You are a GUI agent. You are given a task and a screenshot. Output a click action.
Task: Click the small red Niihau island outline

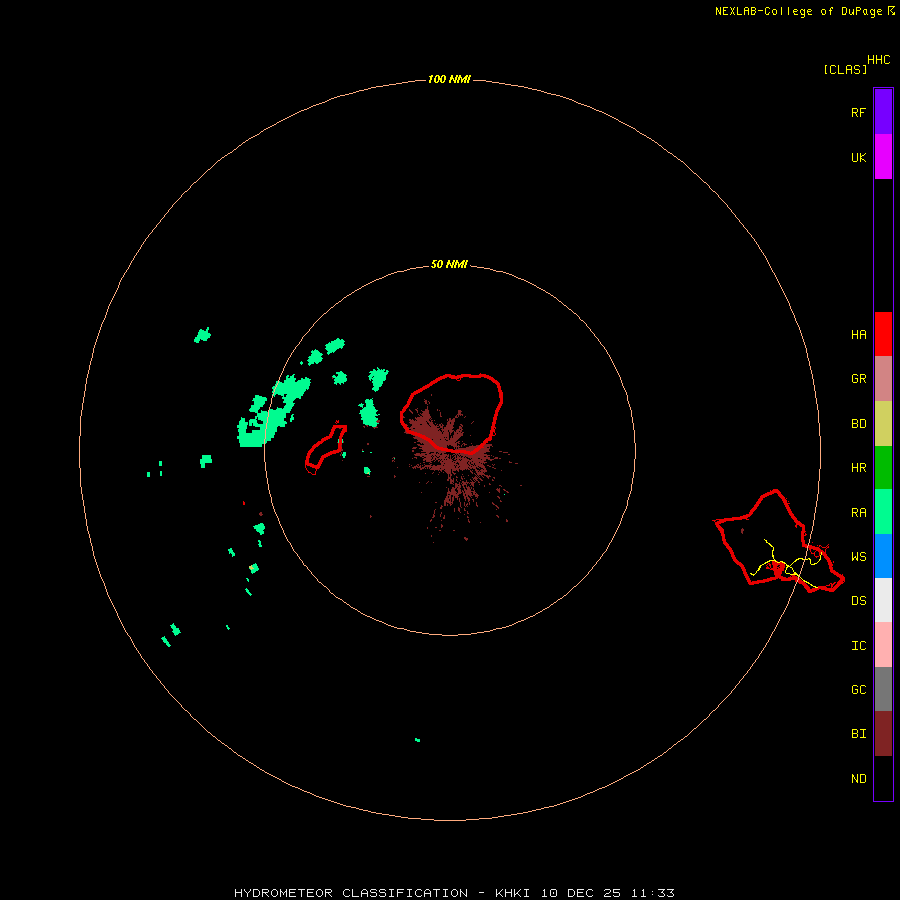(x=325, y=449)
